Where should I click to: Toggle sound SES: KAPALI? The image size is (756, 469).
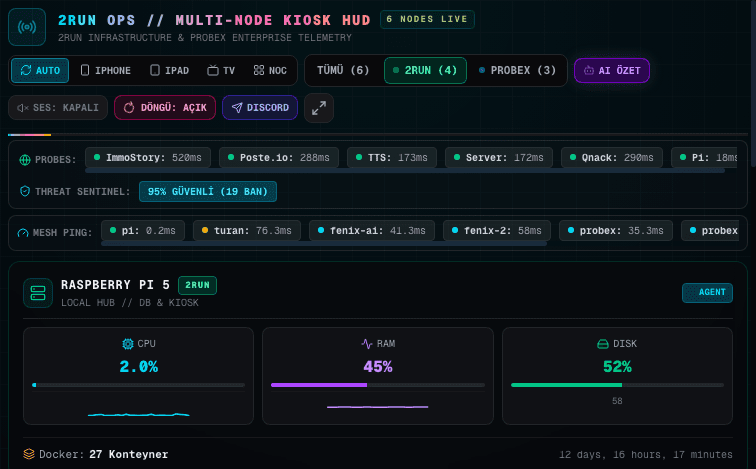[x=58, y=107]
